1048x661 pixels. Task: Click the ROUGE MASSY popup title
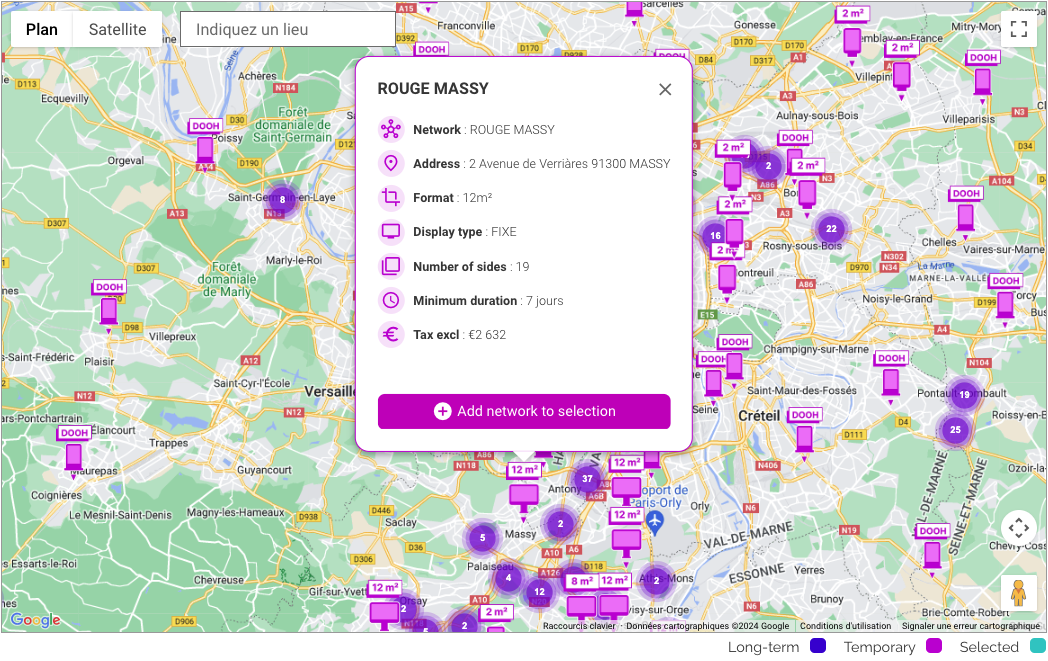coord(433,89)
